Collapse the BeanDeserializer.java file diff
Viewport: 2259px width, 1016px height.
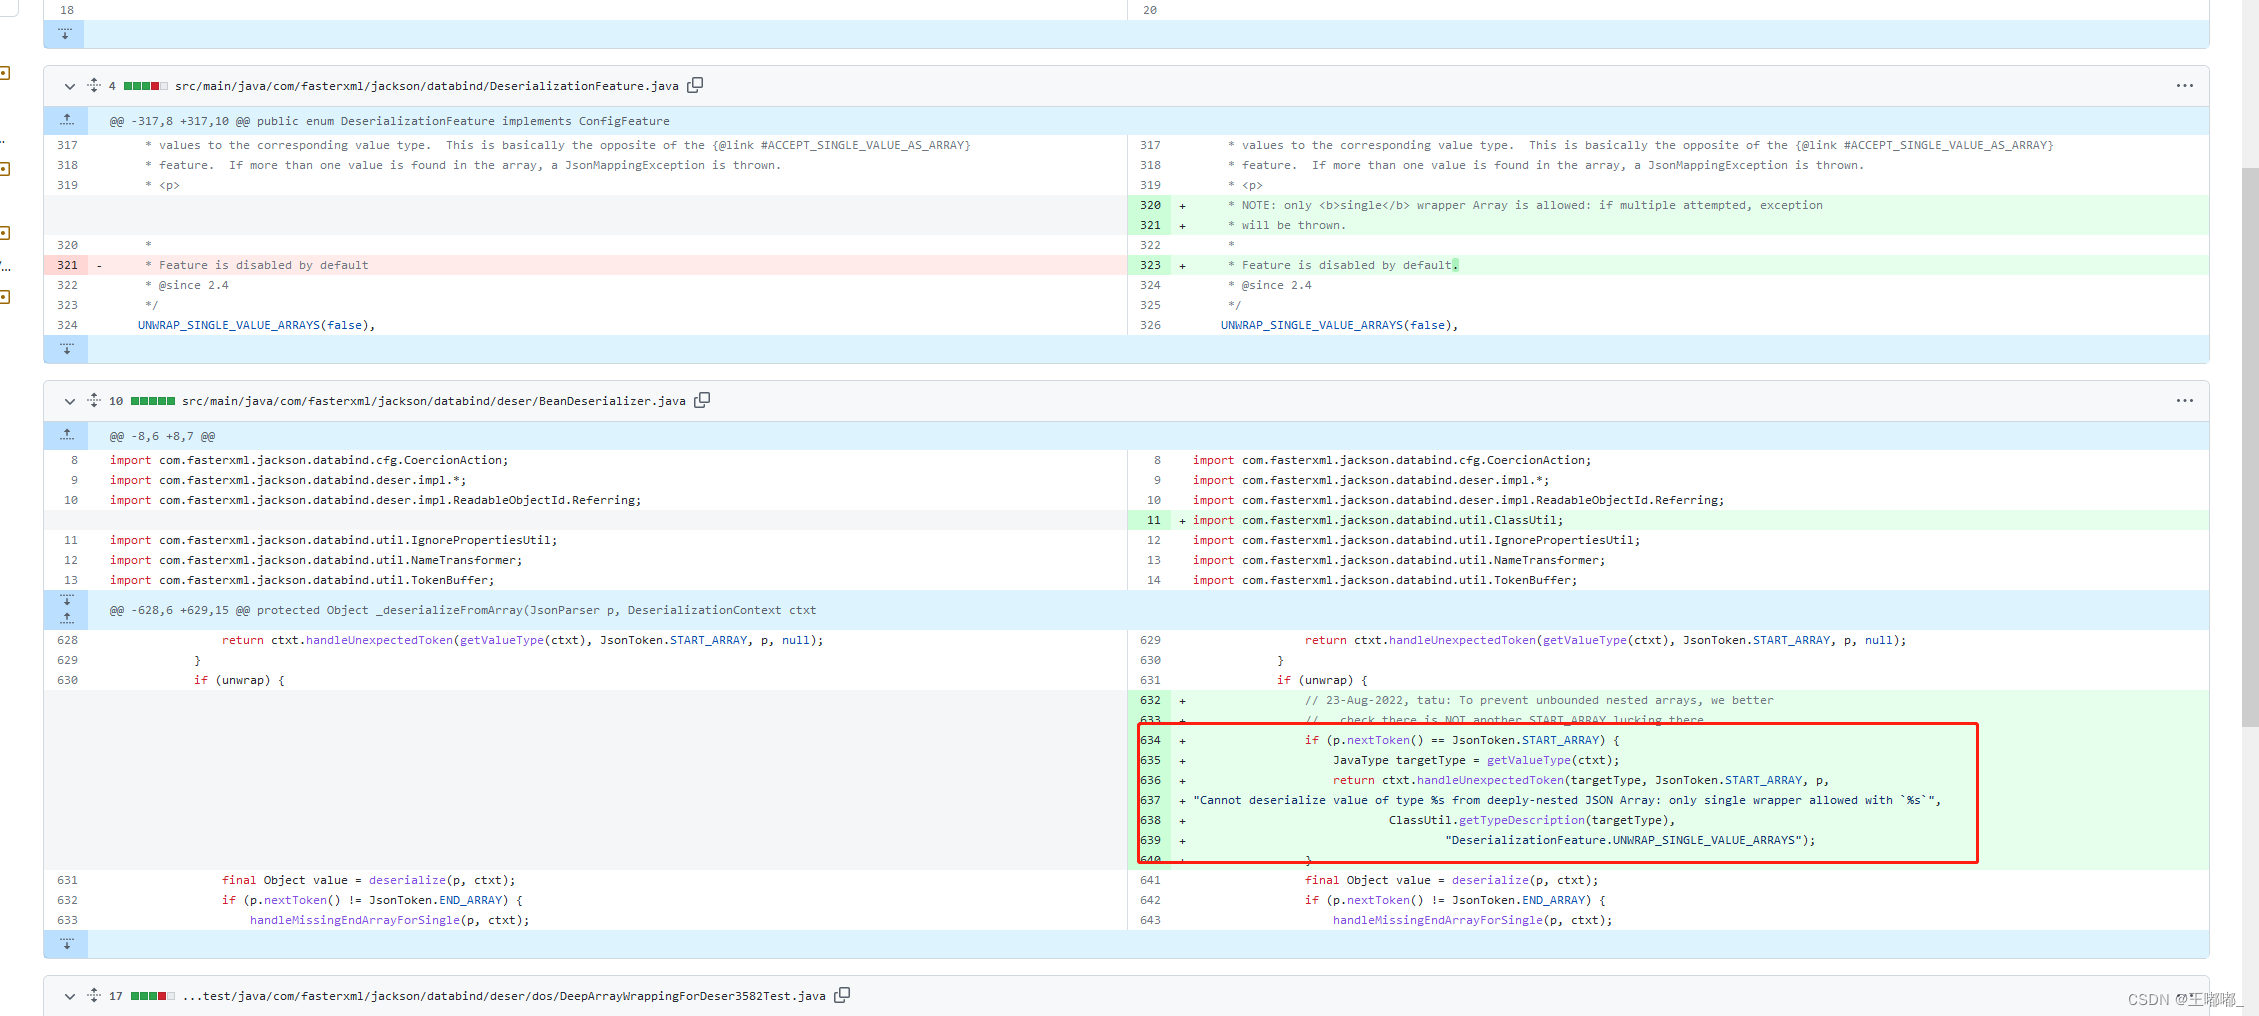69,402
